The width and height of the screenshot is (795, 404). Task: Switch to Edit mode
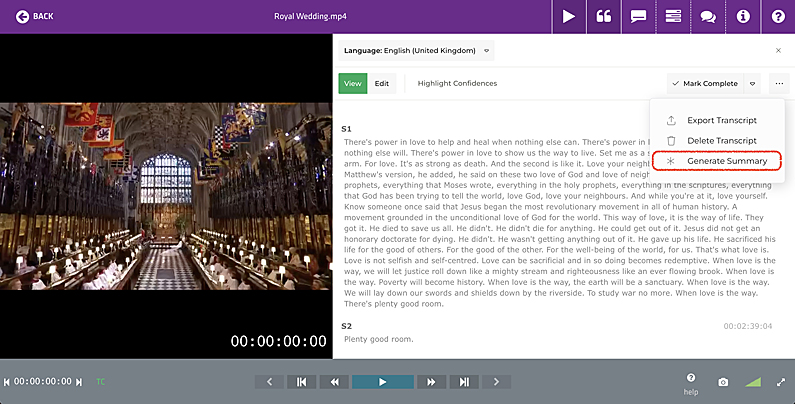(x=382, y=83)
